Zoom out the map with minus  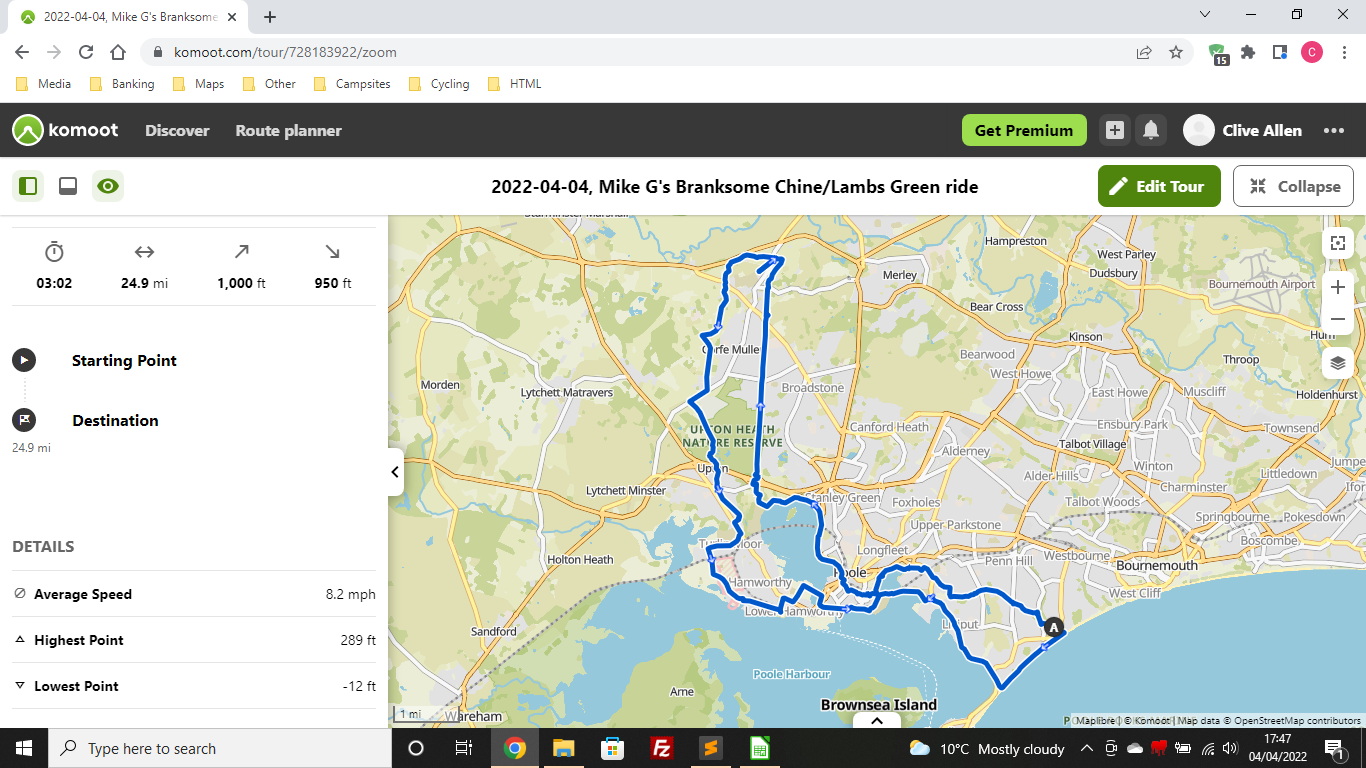point(1338,319)
